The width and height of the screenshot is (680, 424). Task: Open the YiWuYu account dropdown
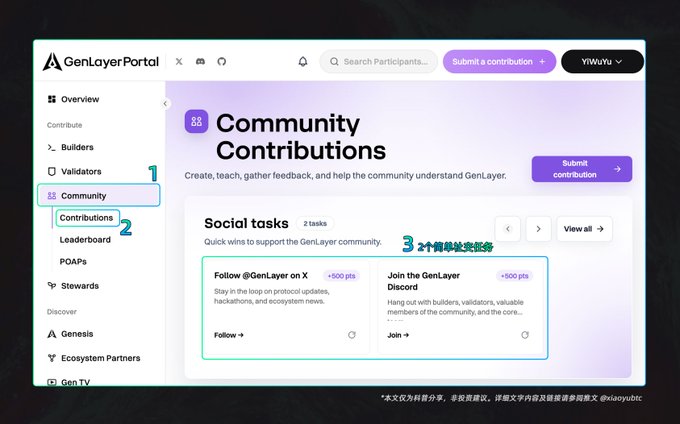pyautogui.click(x=602, y=62)
